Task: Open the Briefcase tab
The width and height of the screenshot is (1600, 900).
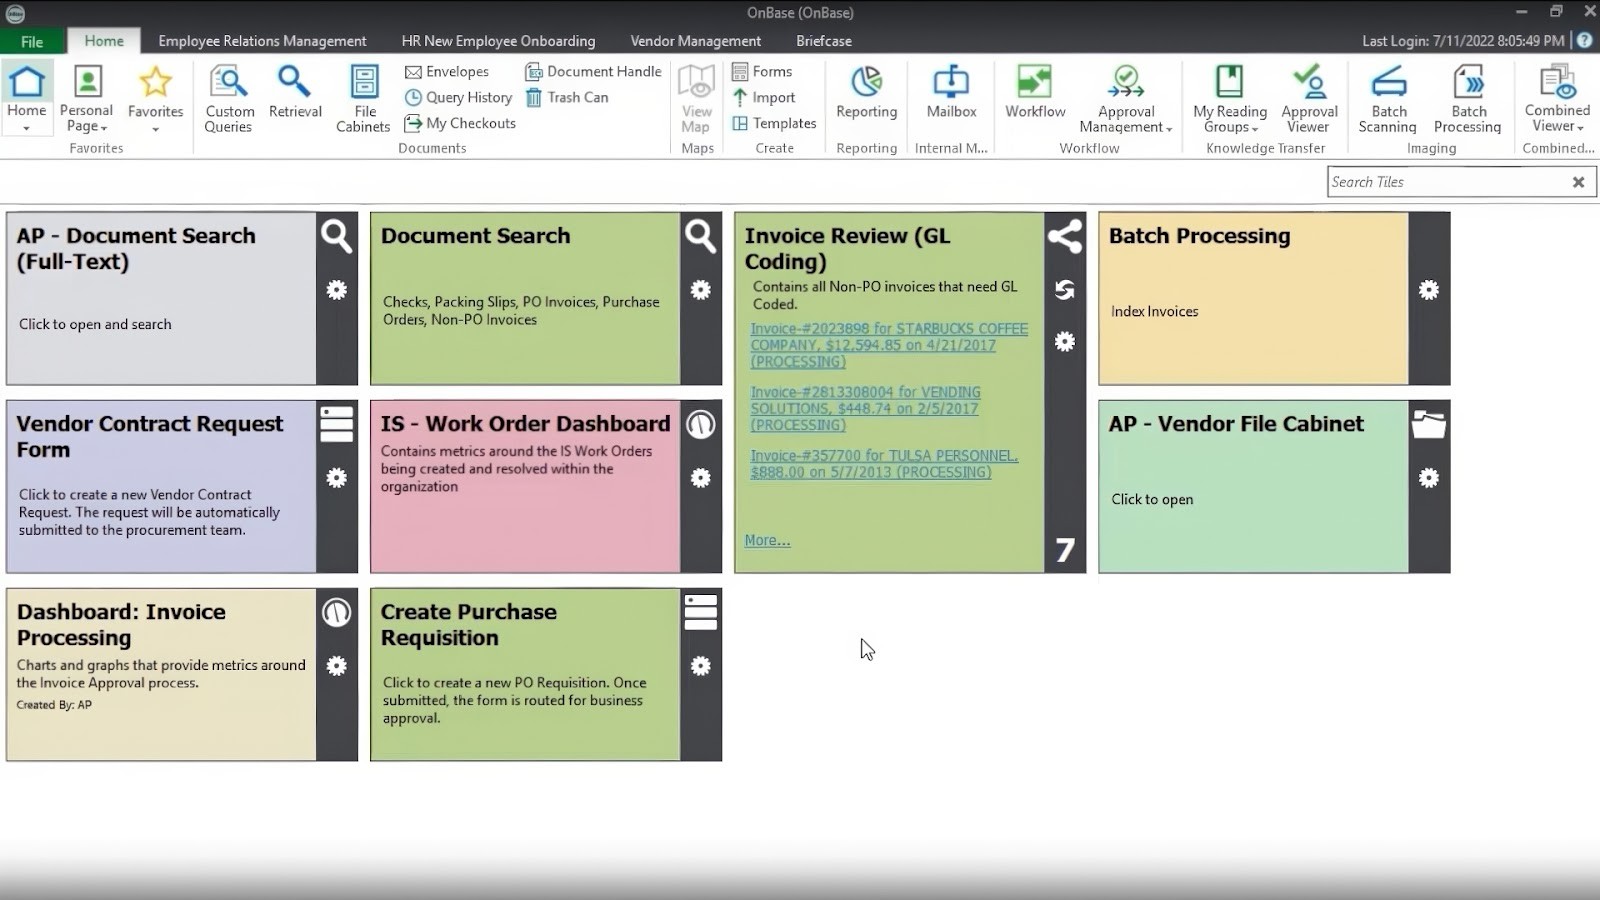Action: pyautogui.click(x=823, y=41)
